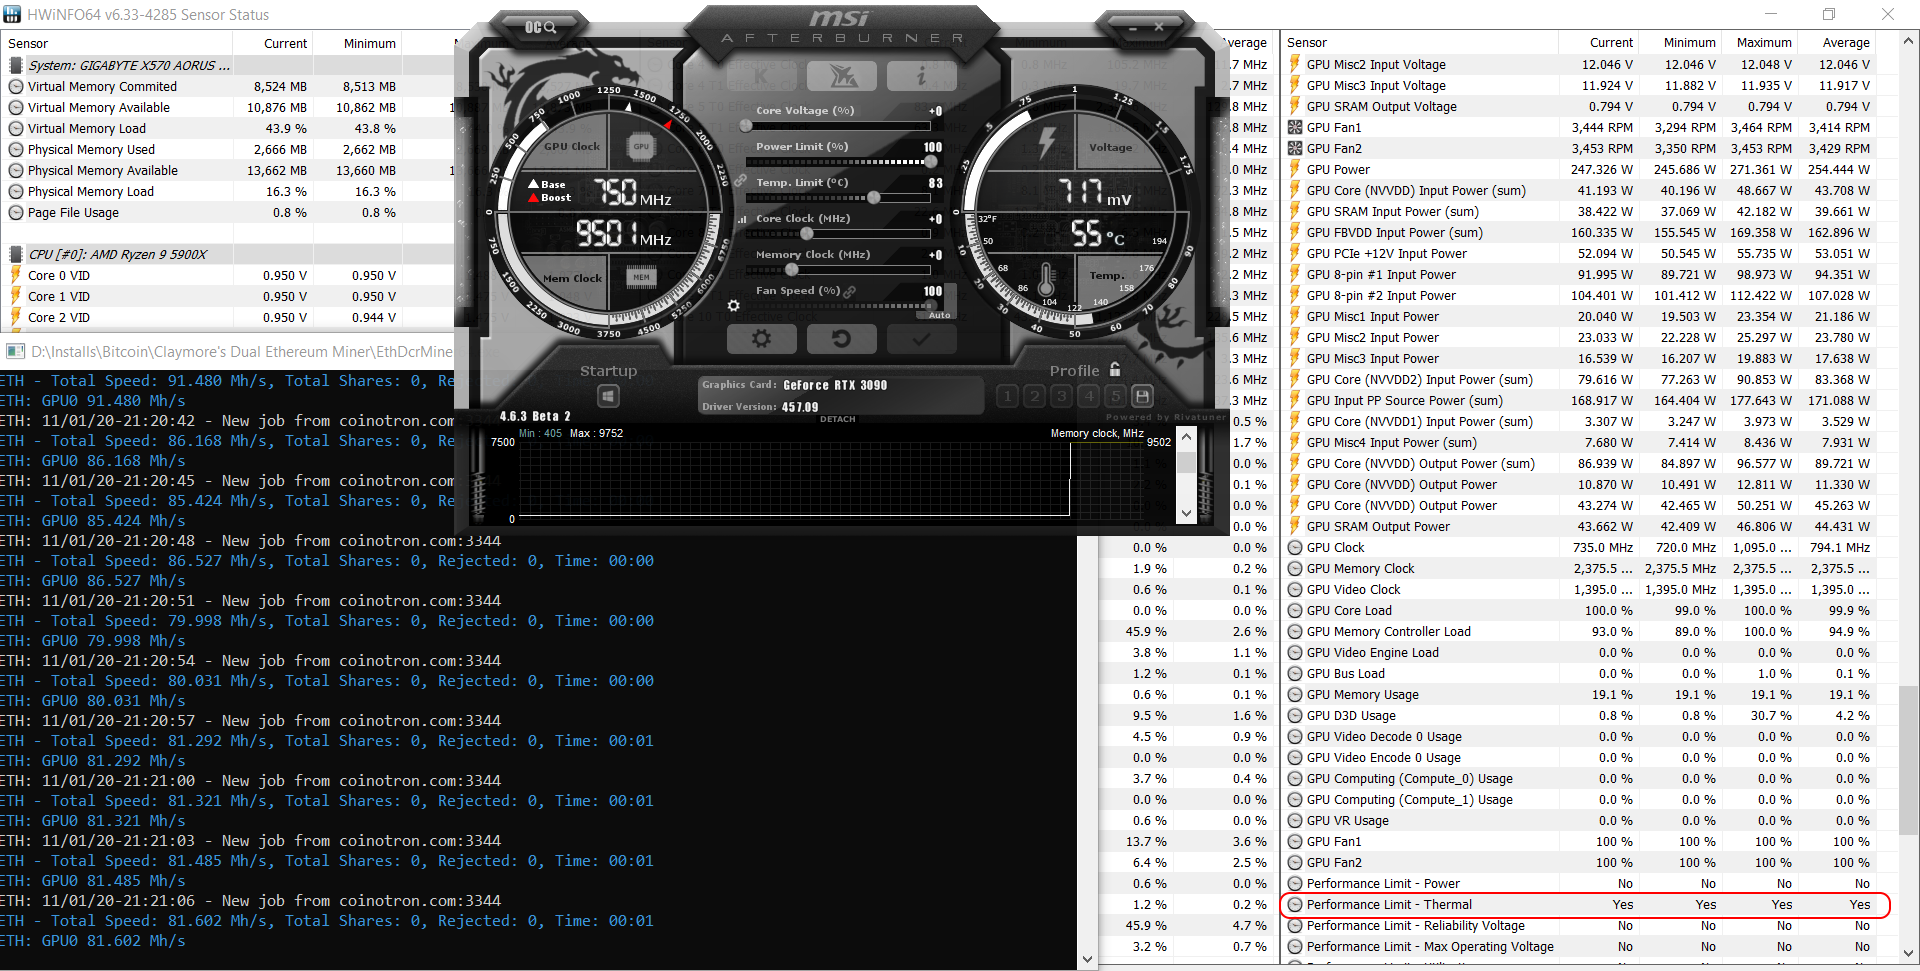Select profile slot 1 in Afterburner
Viewport: 1920px width, 971px height.
[x=1007, y=396]
